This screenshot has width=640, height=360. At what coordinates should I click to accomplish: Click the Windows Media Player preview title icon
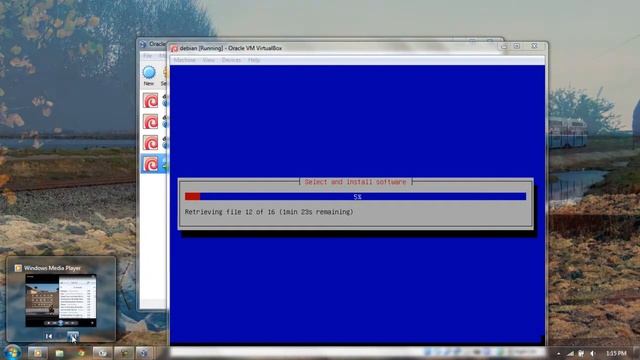click(18, 268)
